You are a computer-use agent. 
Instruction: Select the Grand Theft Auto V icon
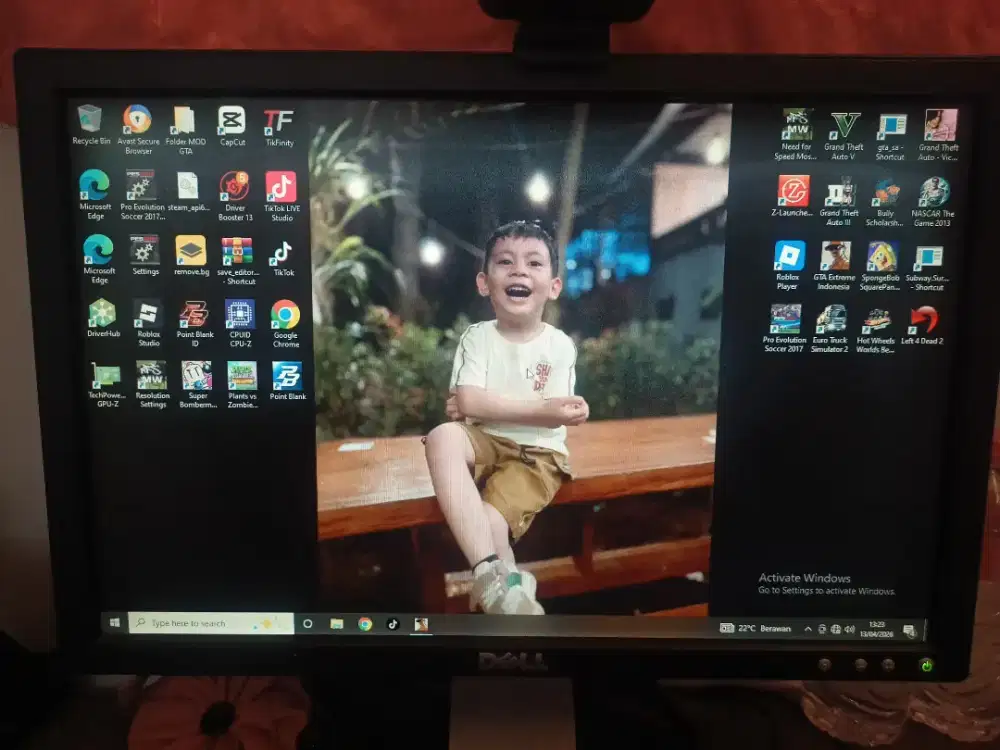point(845,126)
